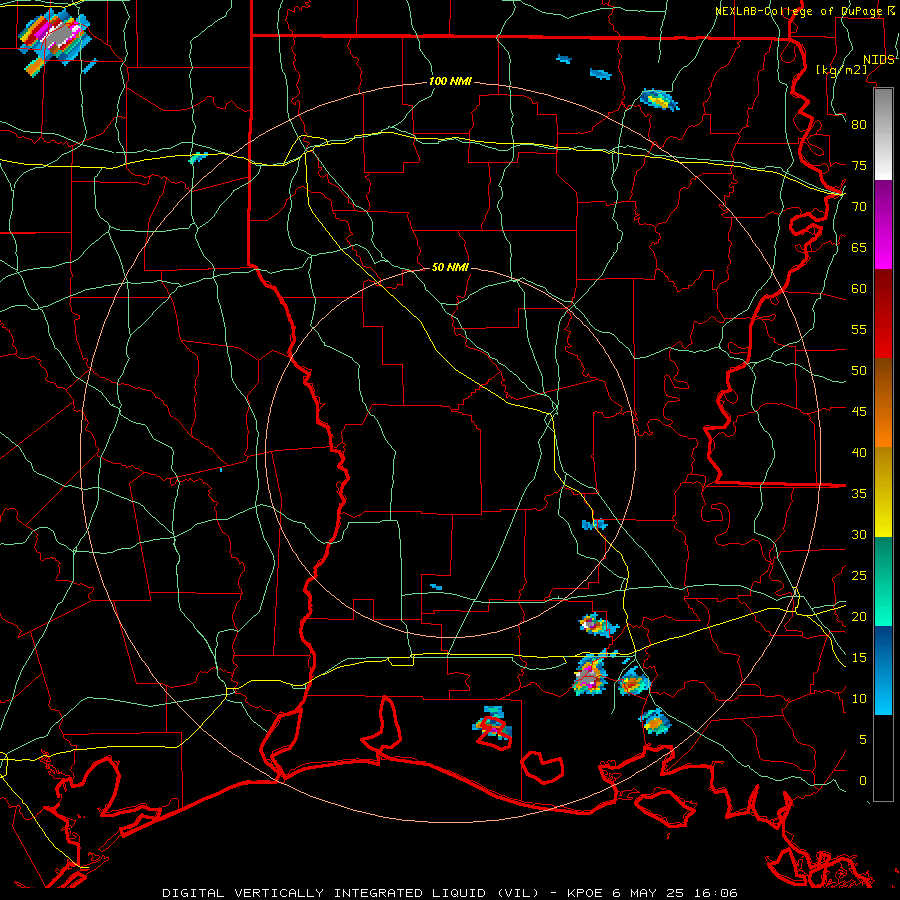Click the scale value "50"
Screen dimensions: 900x900
tap(859, 370)
